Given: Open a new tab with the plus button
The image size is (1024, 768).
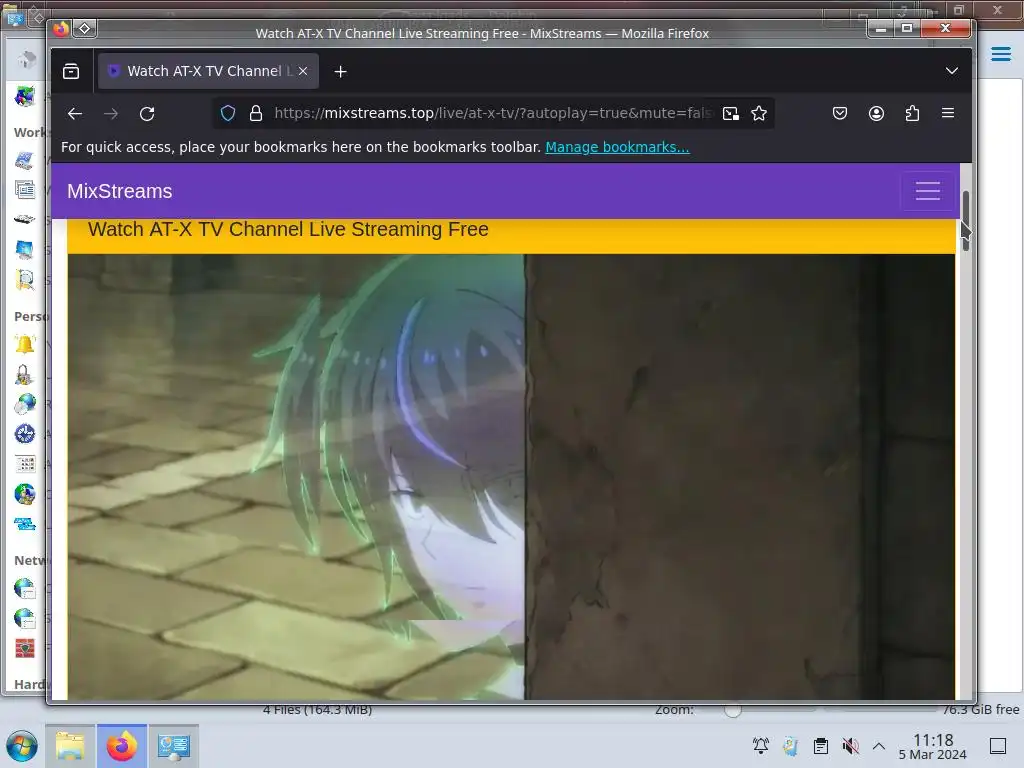Looking at the screenshot, I should point(340,72).
